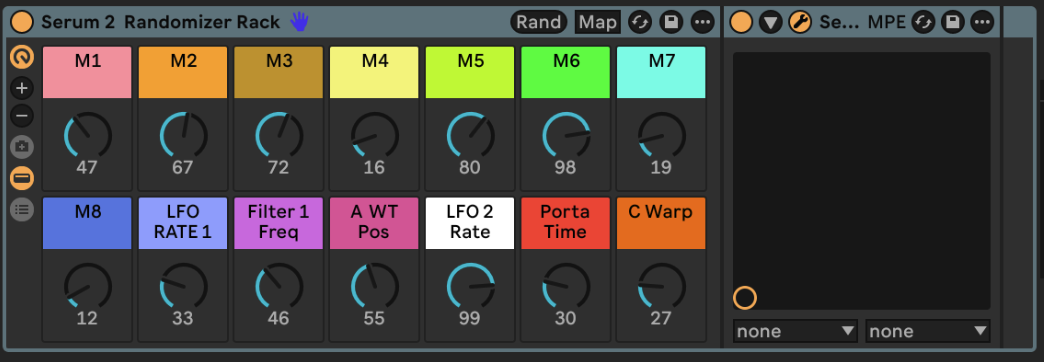Viewport: 1044px width, 362px height.
Task: Click the C Warp knob
Action: (661, 286)
